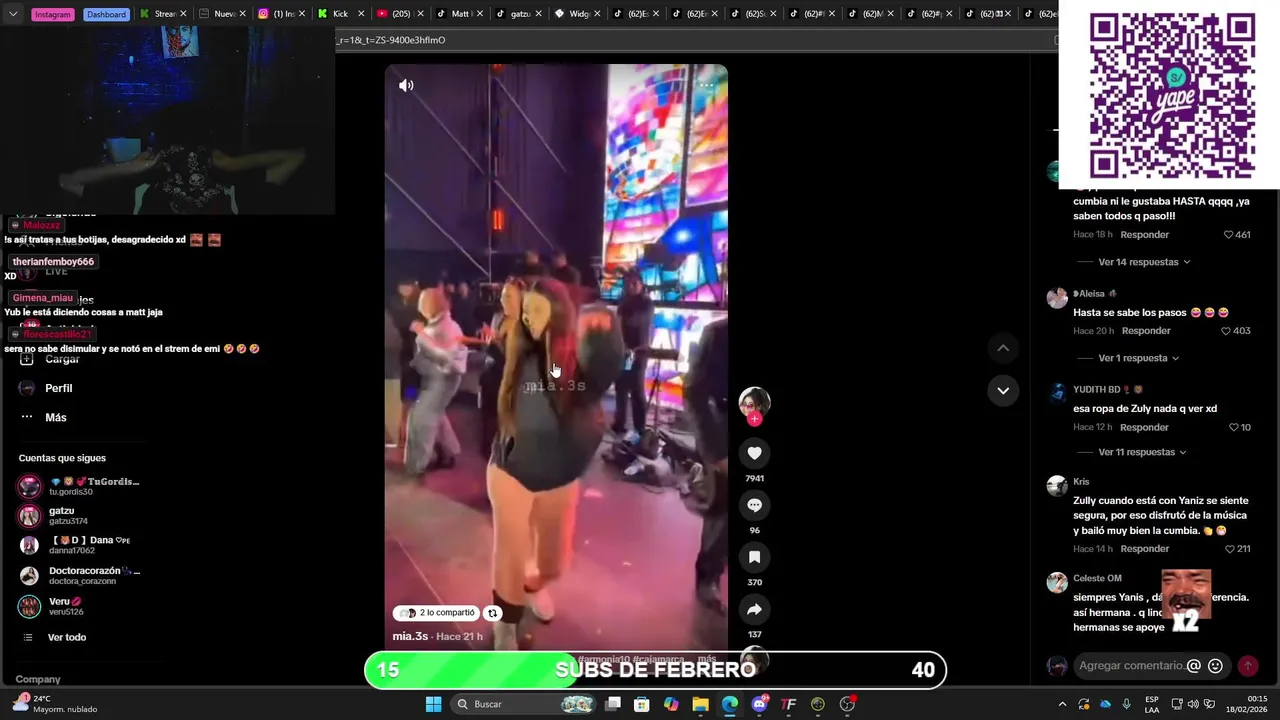Switch to the Instagram pink tab group
The image size is (1280, 720).
[52, 14]
